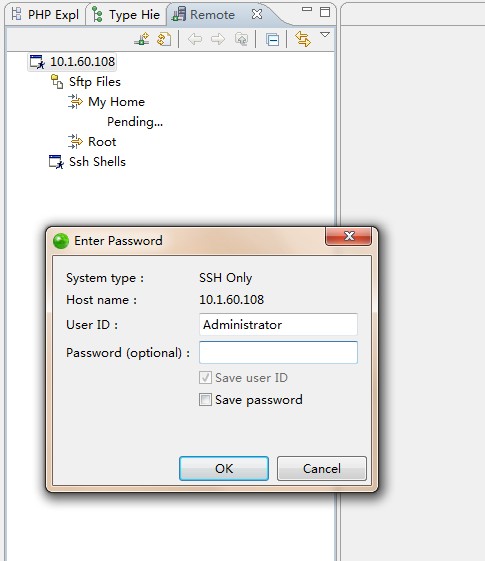This screenshot has width=485, height=561.
Task: Click the My Home filter icon
Action: pyautogui.click(x=75, y=101)
